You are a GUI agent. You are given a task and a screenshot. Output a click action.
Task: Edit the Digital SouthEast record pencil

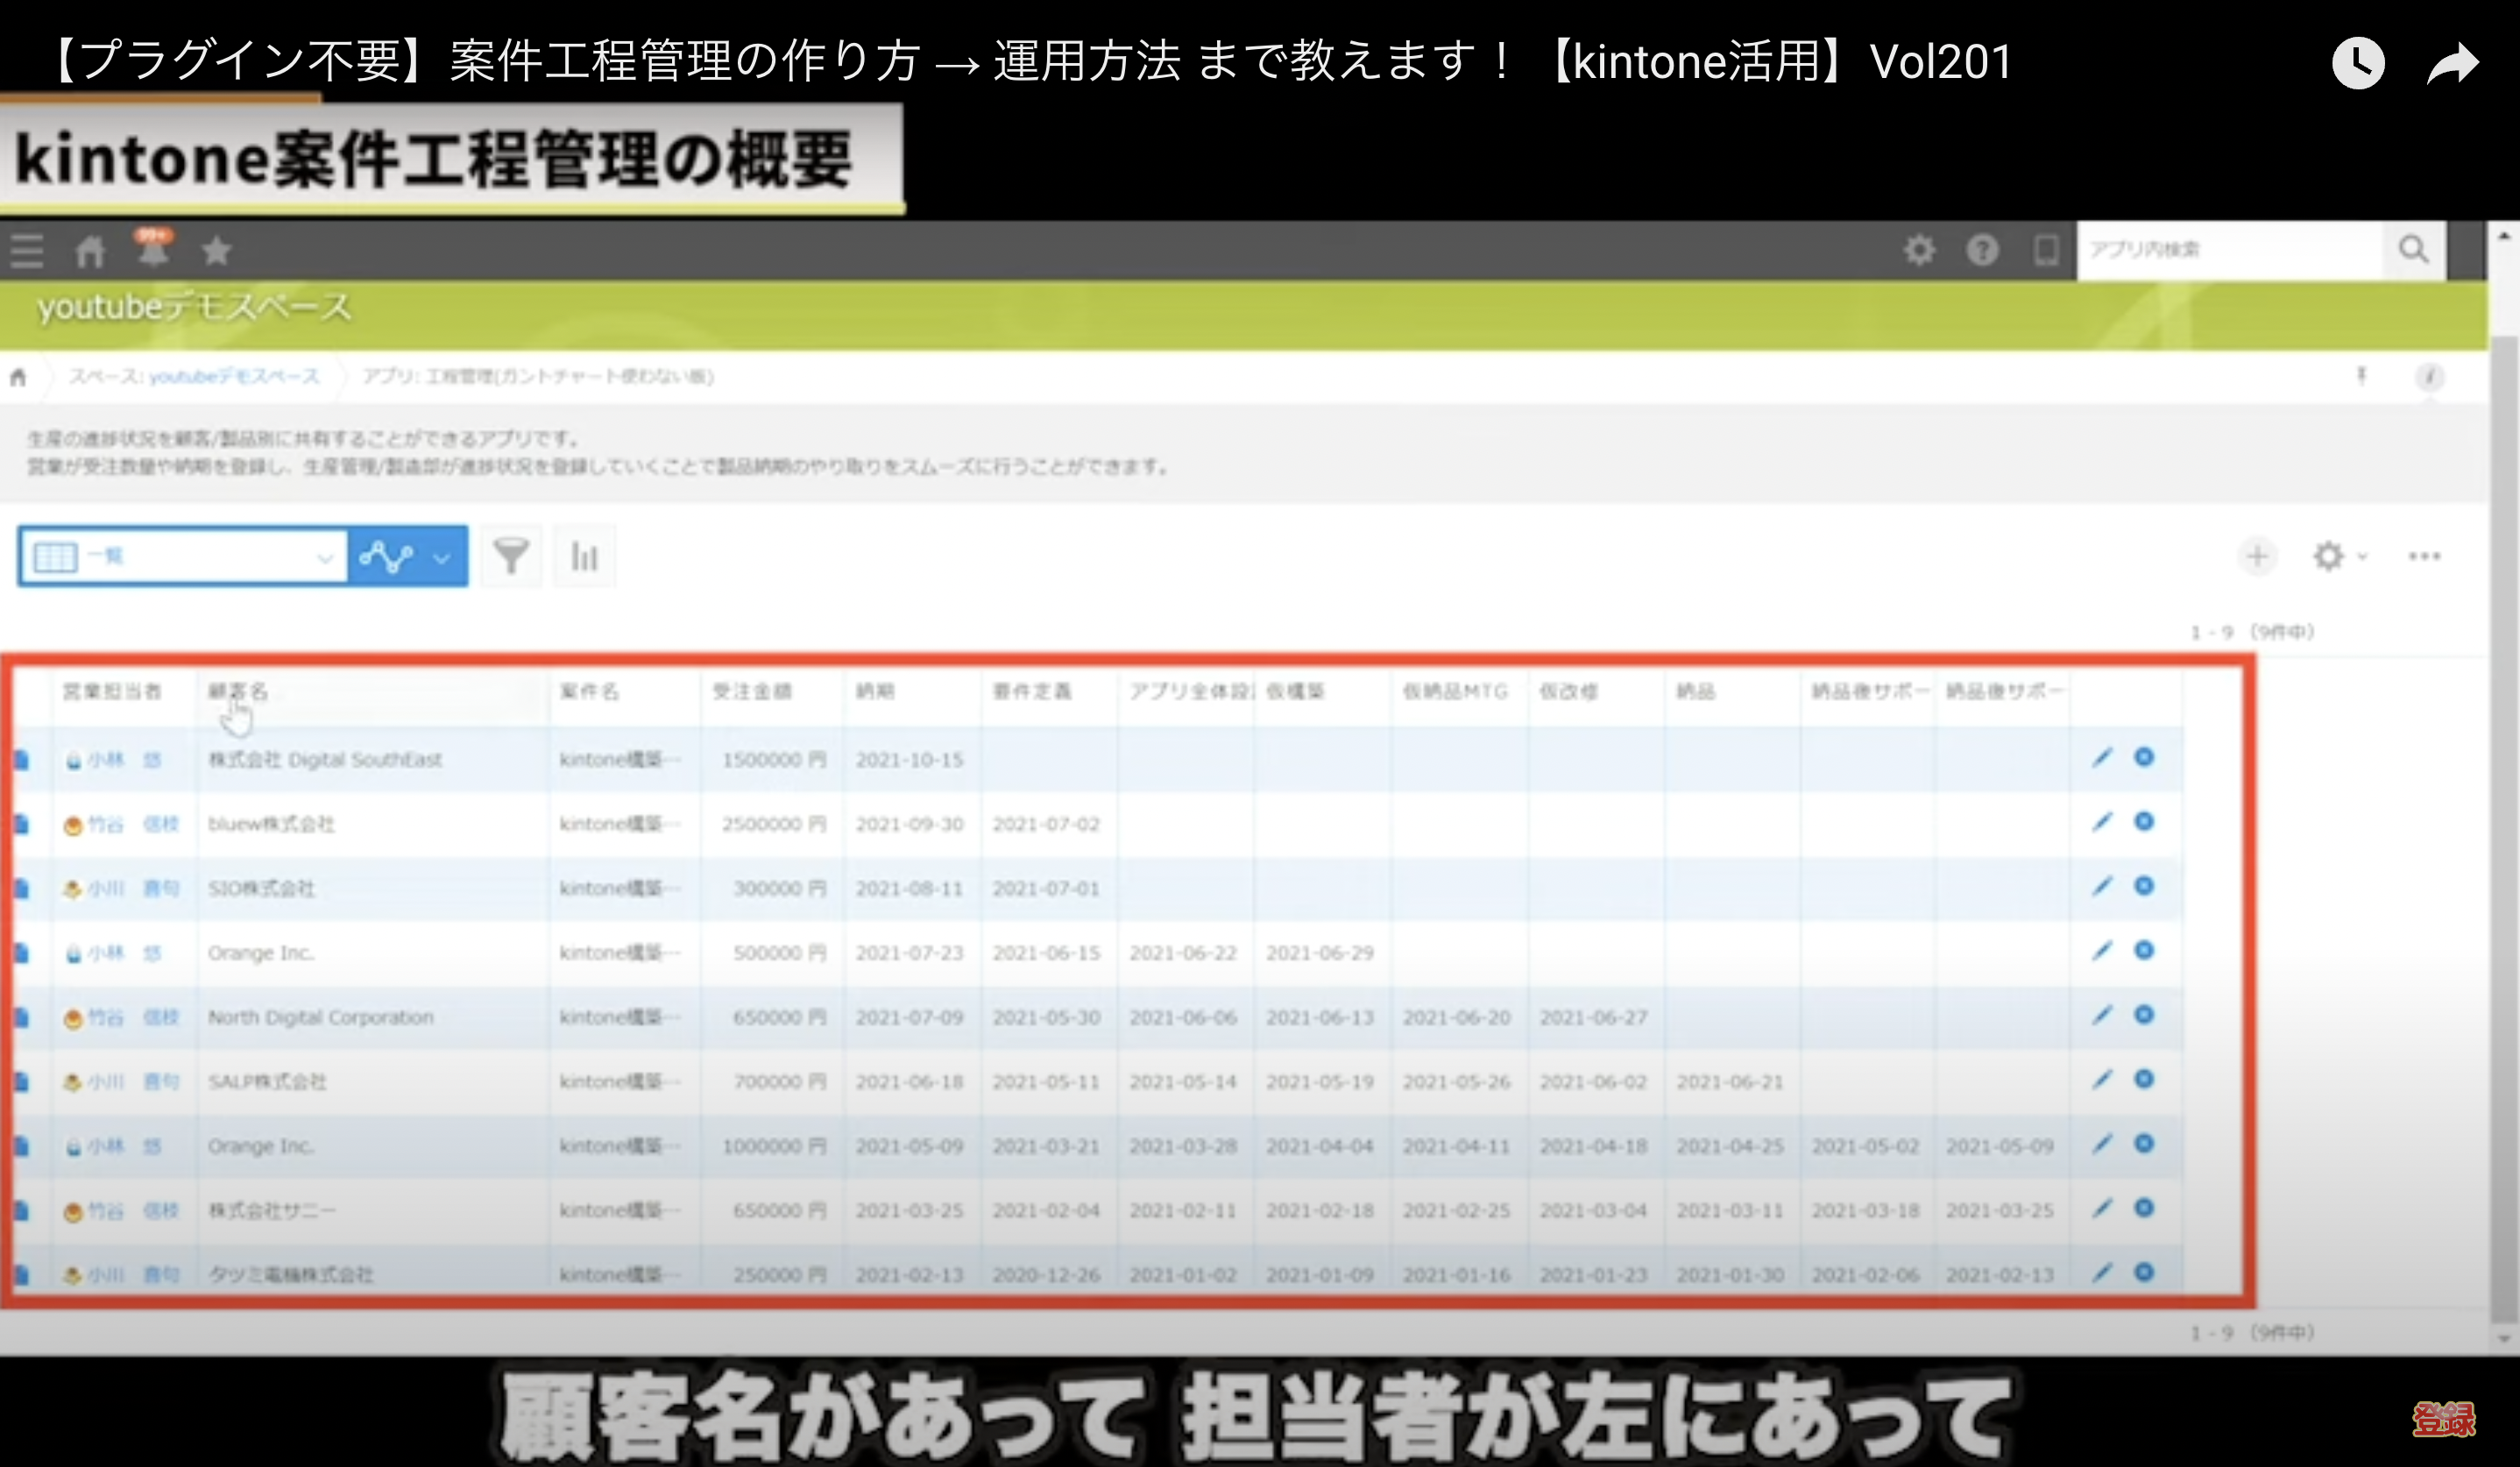2102,758
